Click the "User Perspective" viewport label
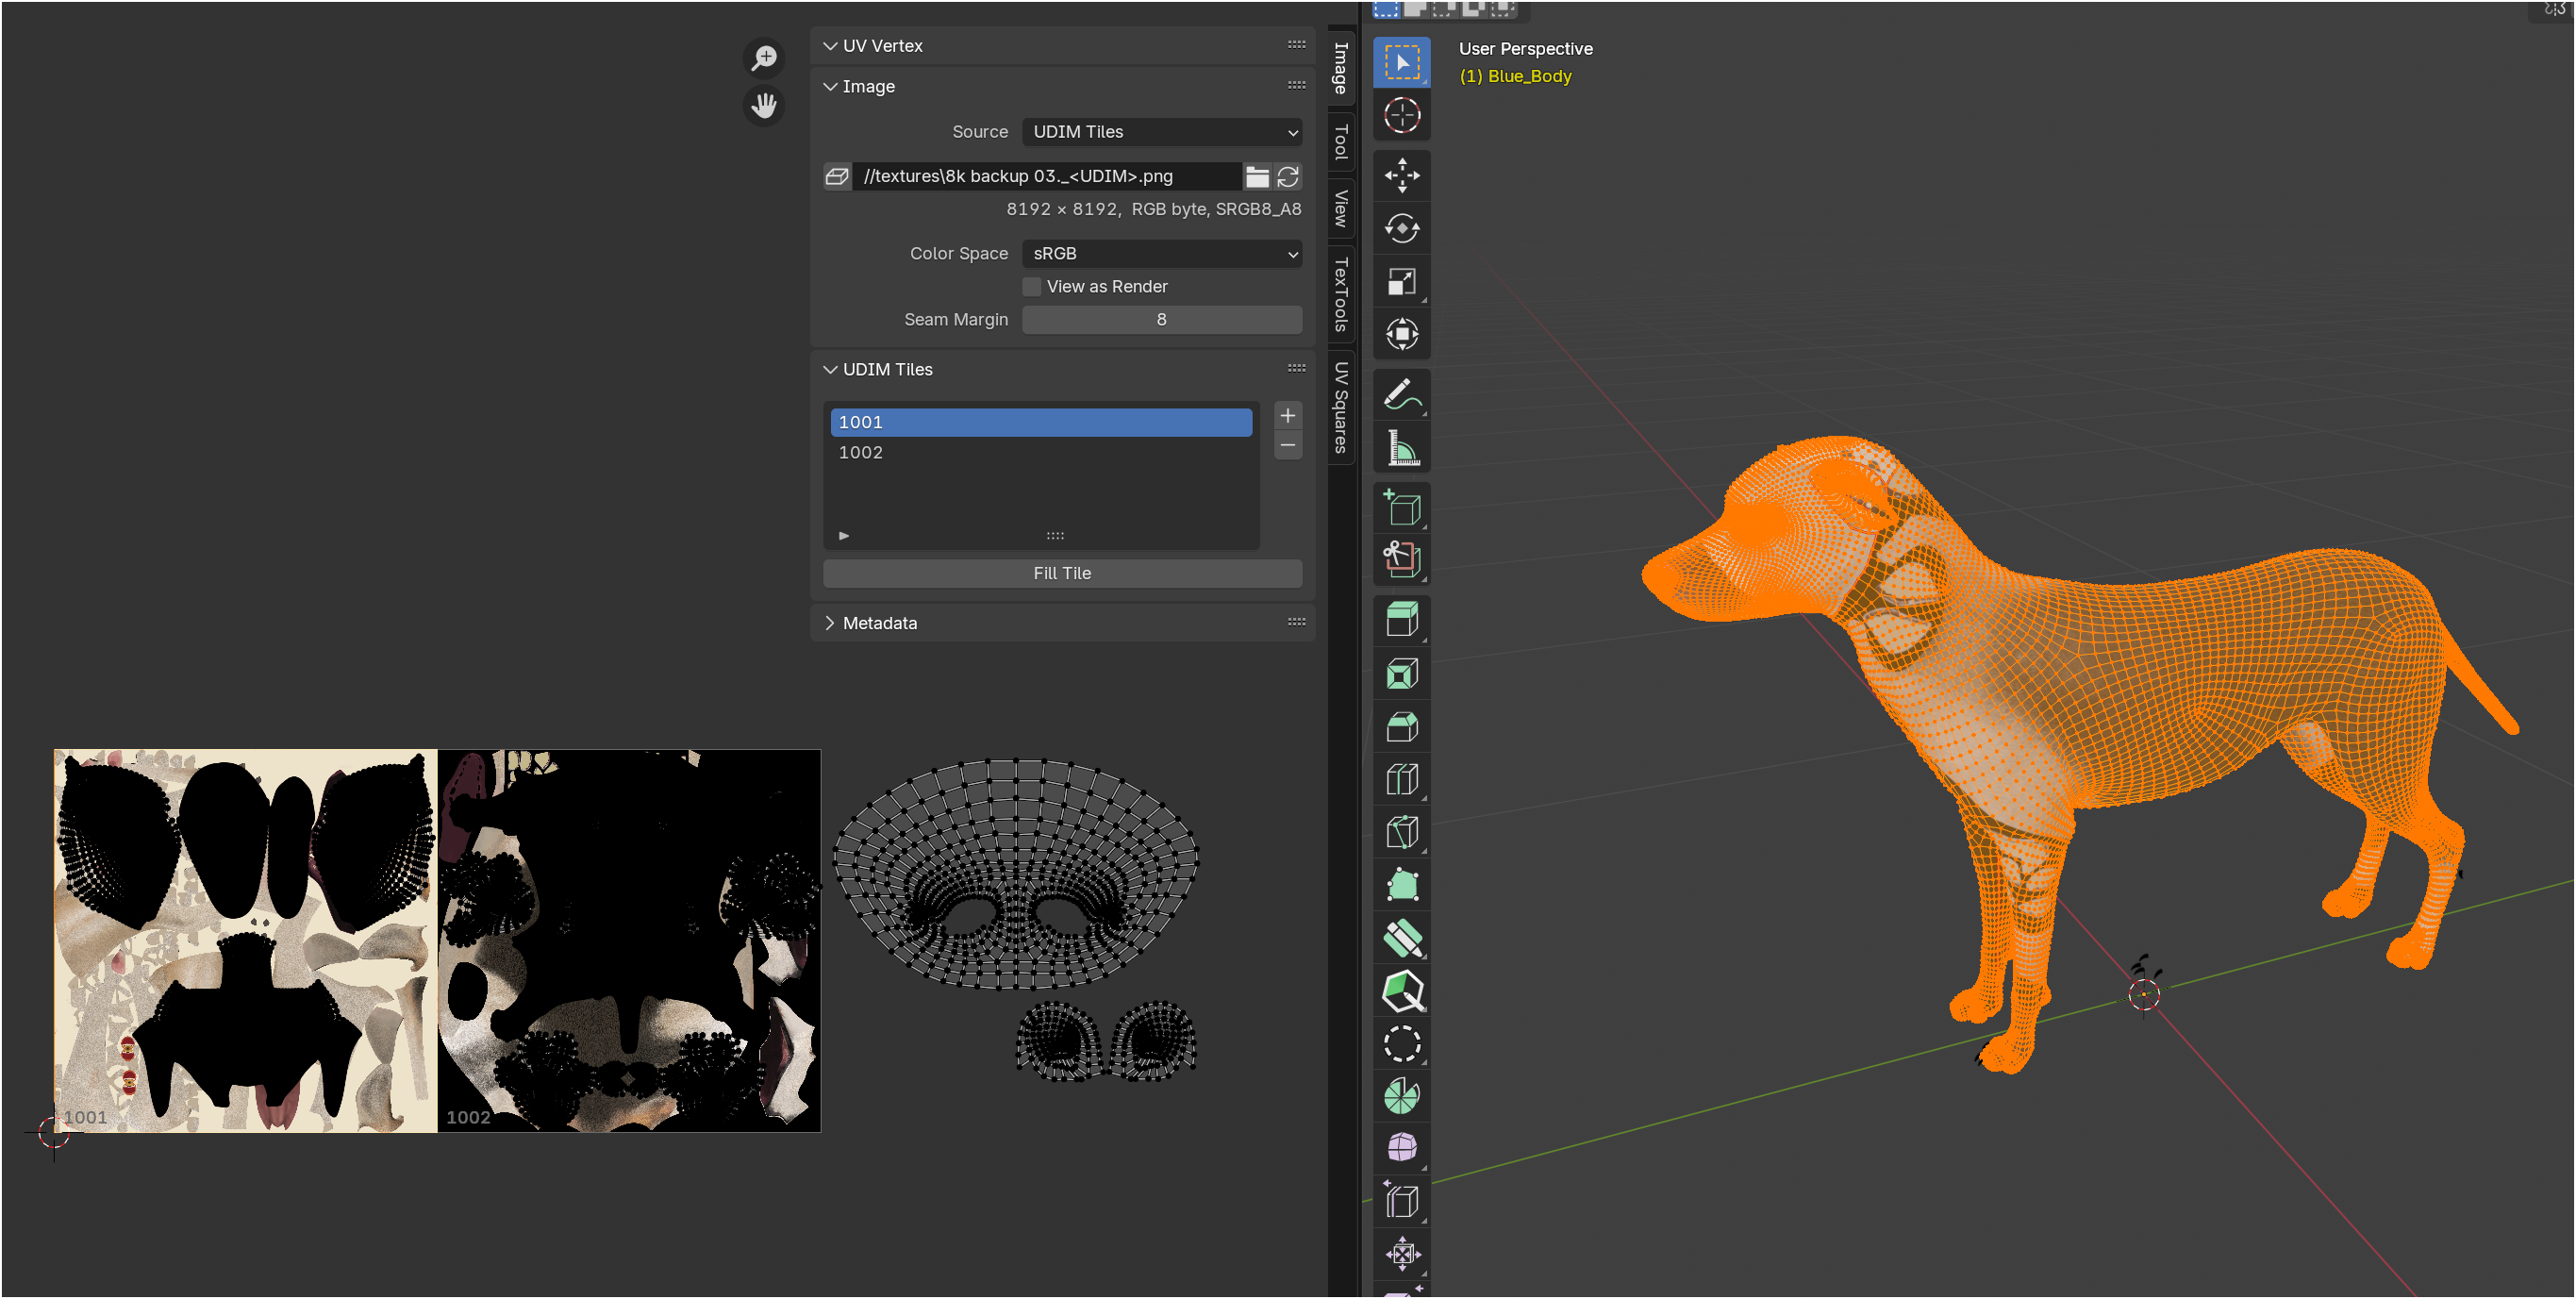2576x1299 pixels. 1526,49
